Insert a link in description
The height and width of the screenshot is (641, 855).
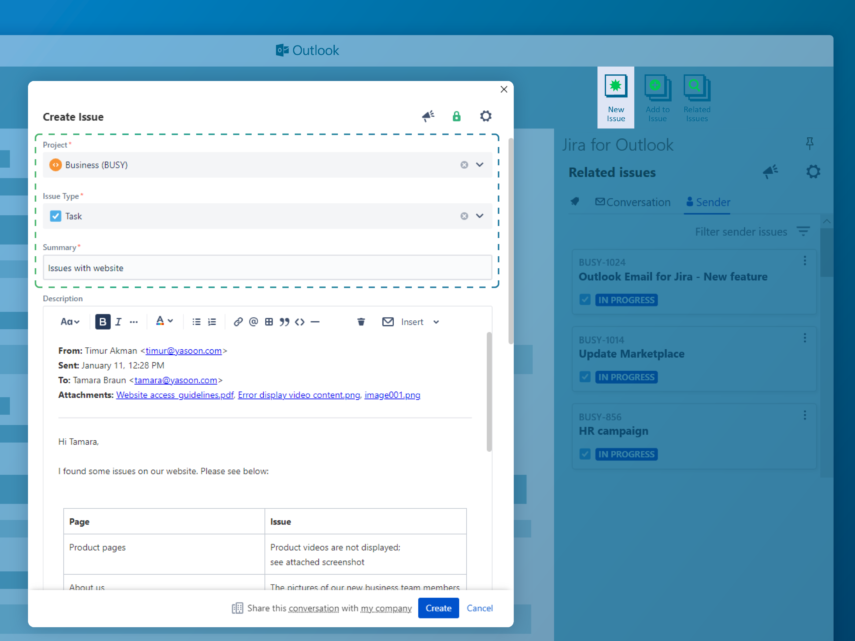point(238,322)
